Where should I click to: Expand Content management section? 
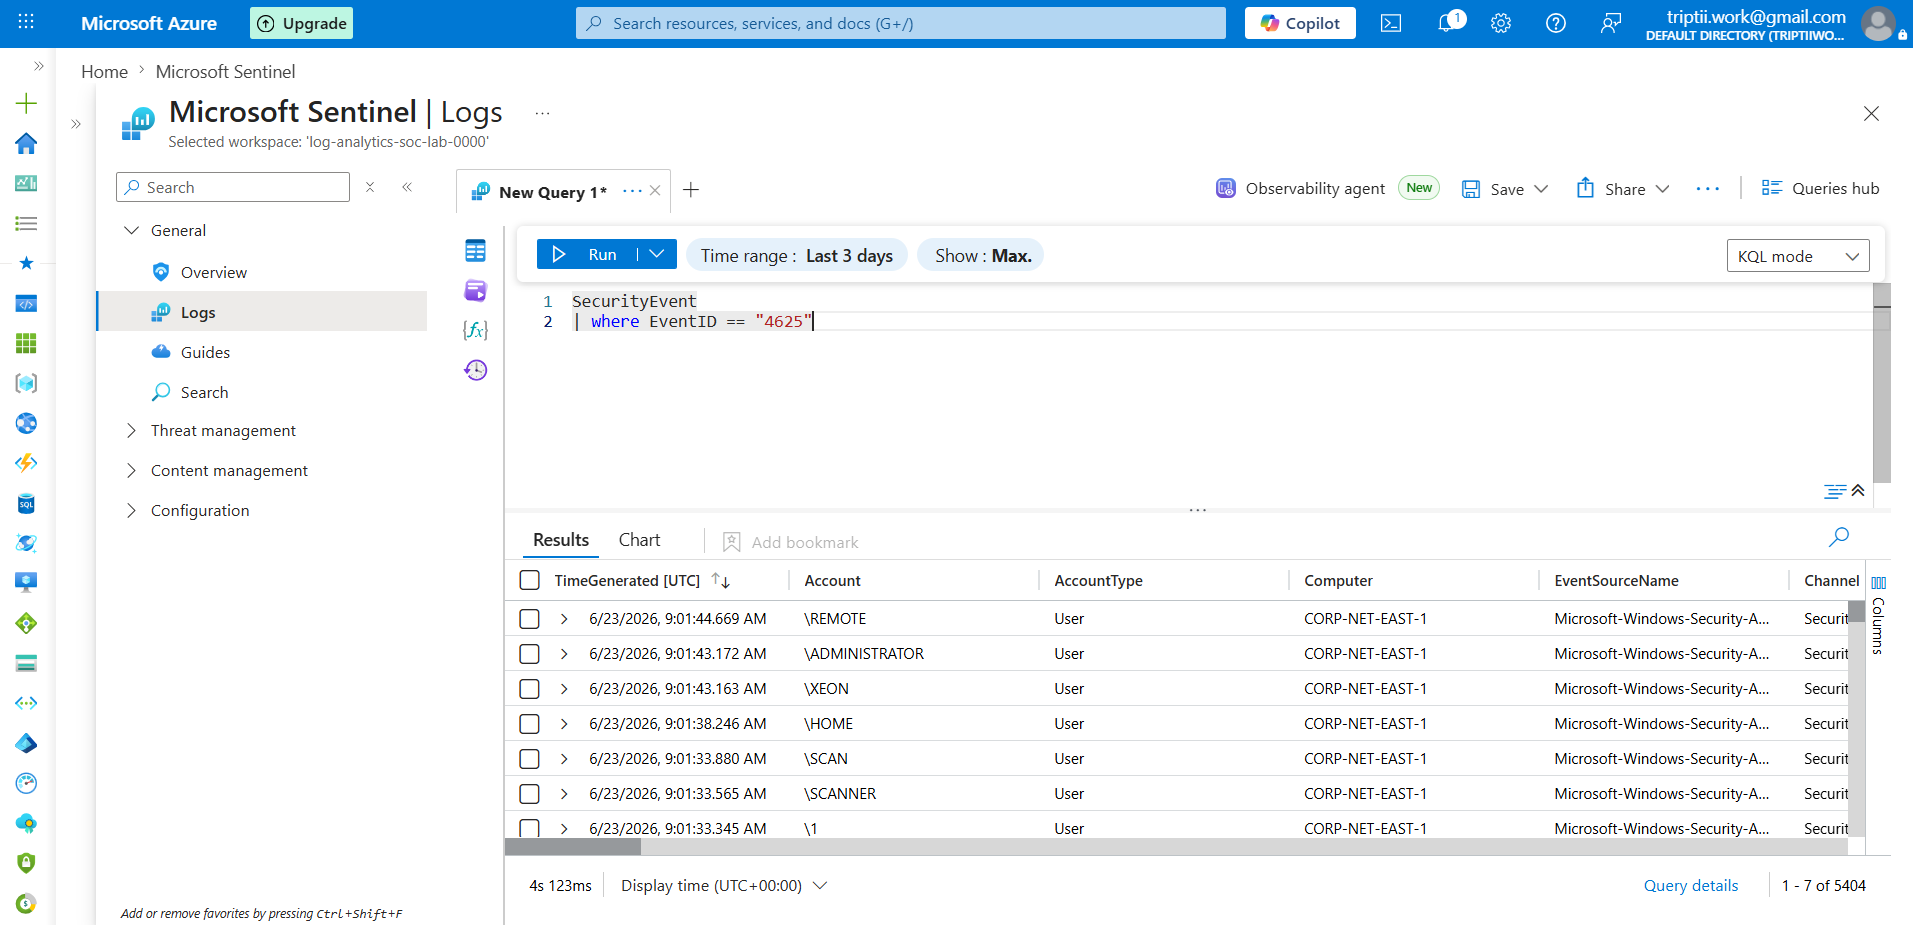[131, 470]
